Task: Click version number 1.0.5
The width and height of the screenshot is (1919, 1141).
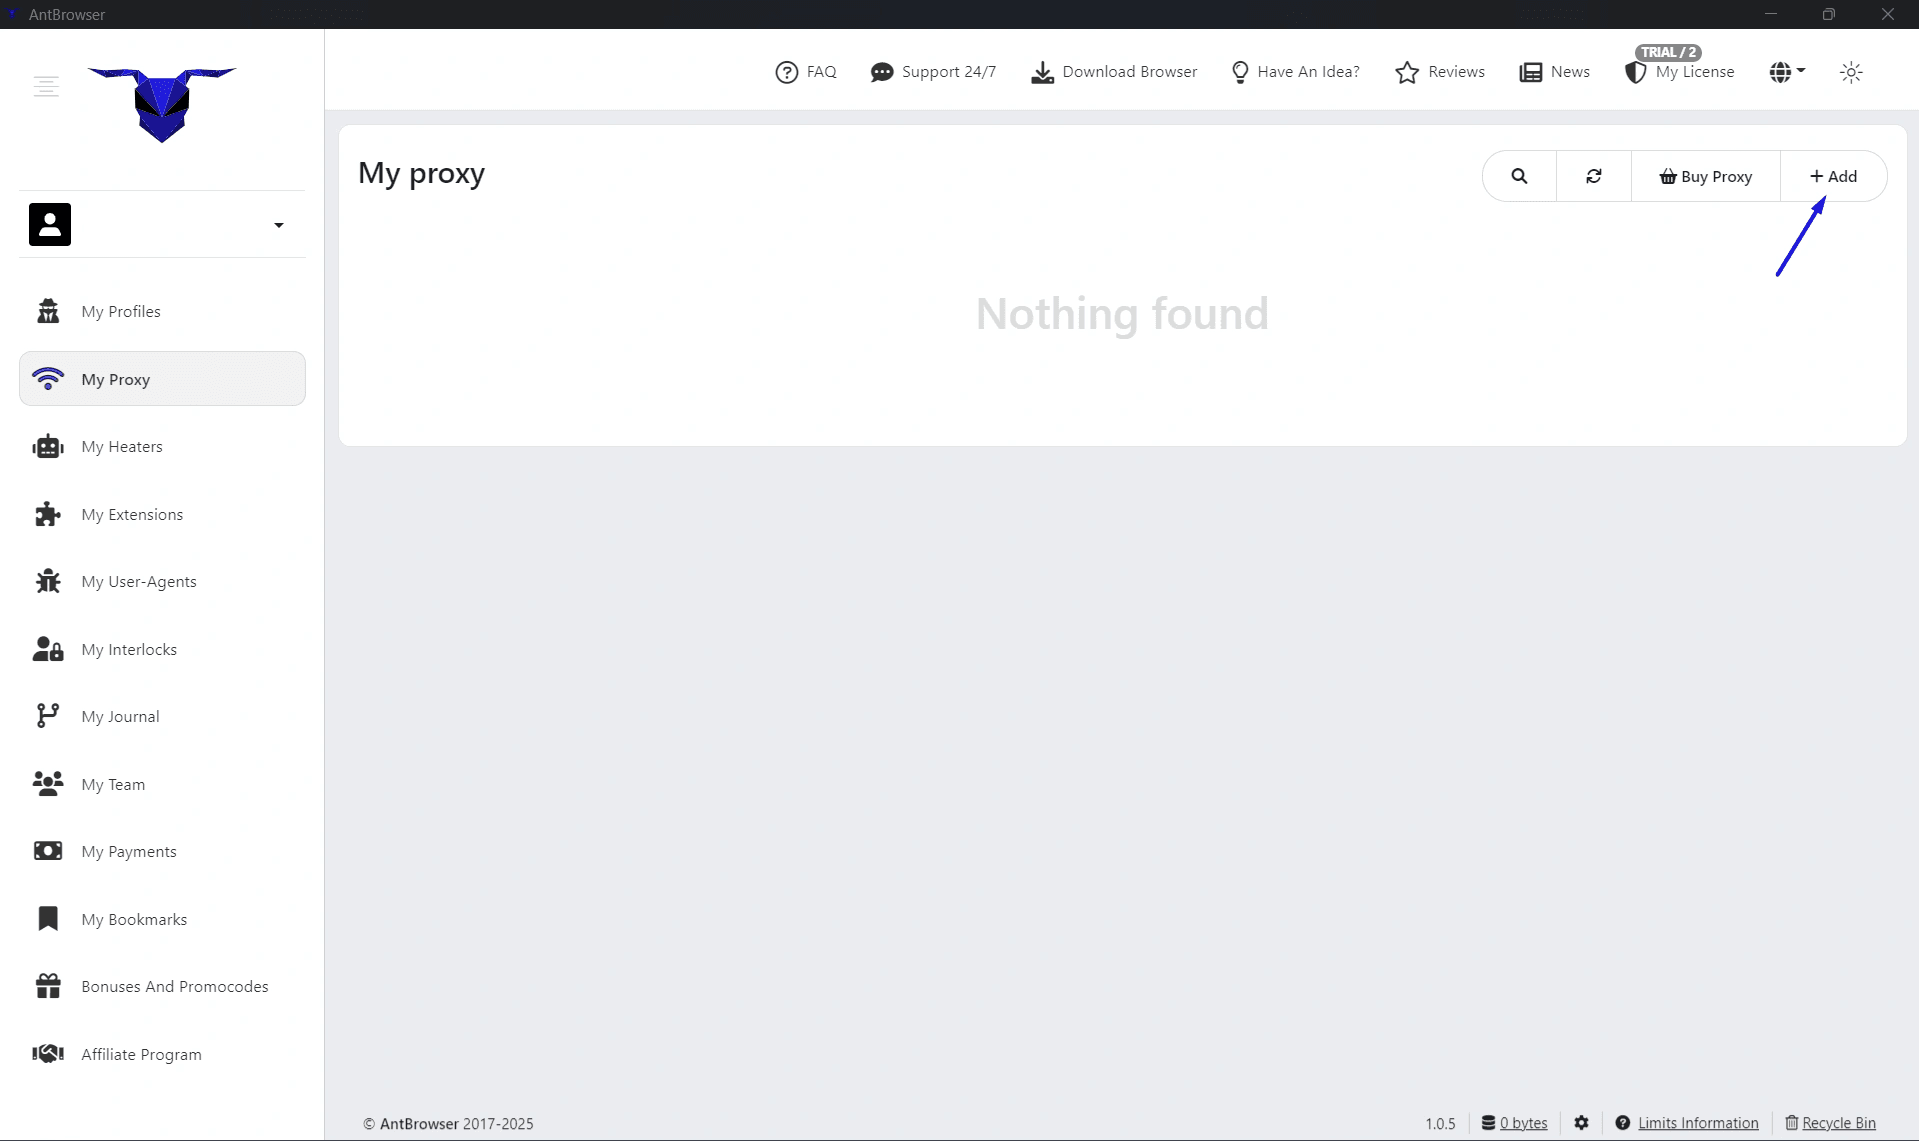Action: (x=1440, y=1123)
